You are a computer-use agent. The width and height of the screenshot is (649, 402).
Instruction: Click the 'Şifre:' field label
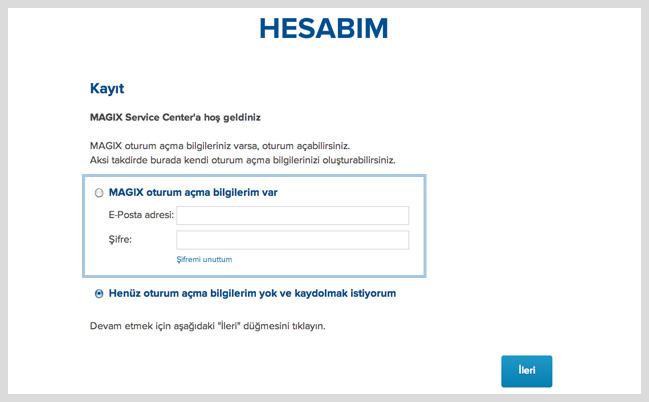120,239
